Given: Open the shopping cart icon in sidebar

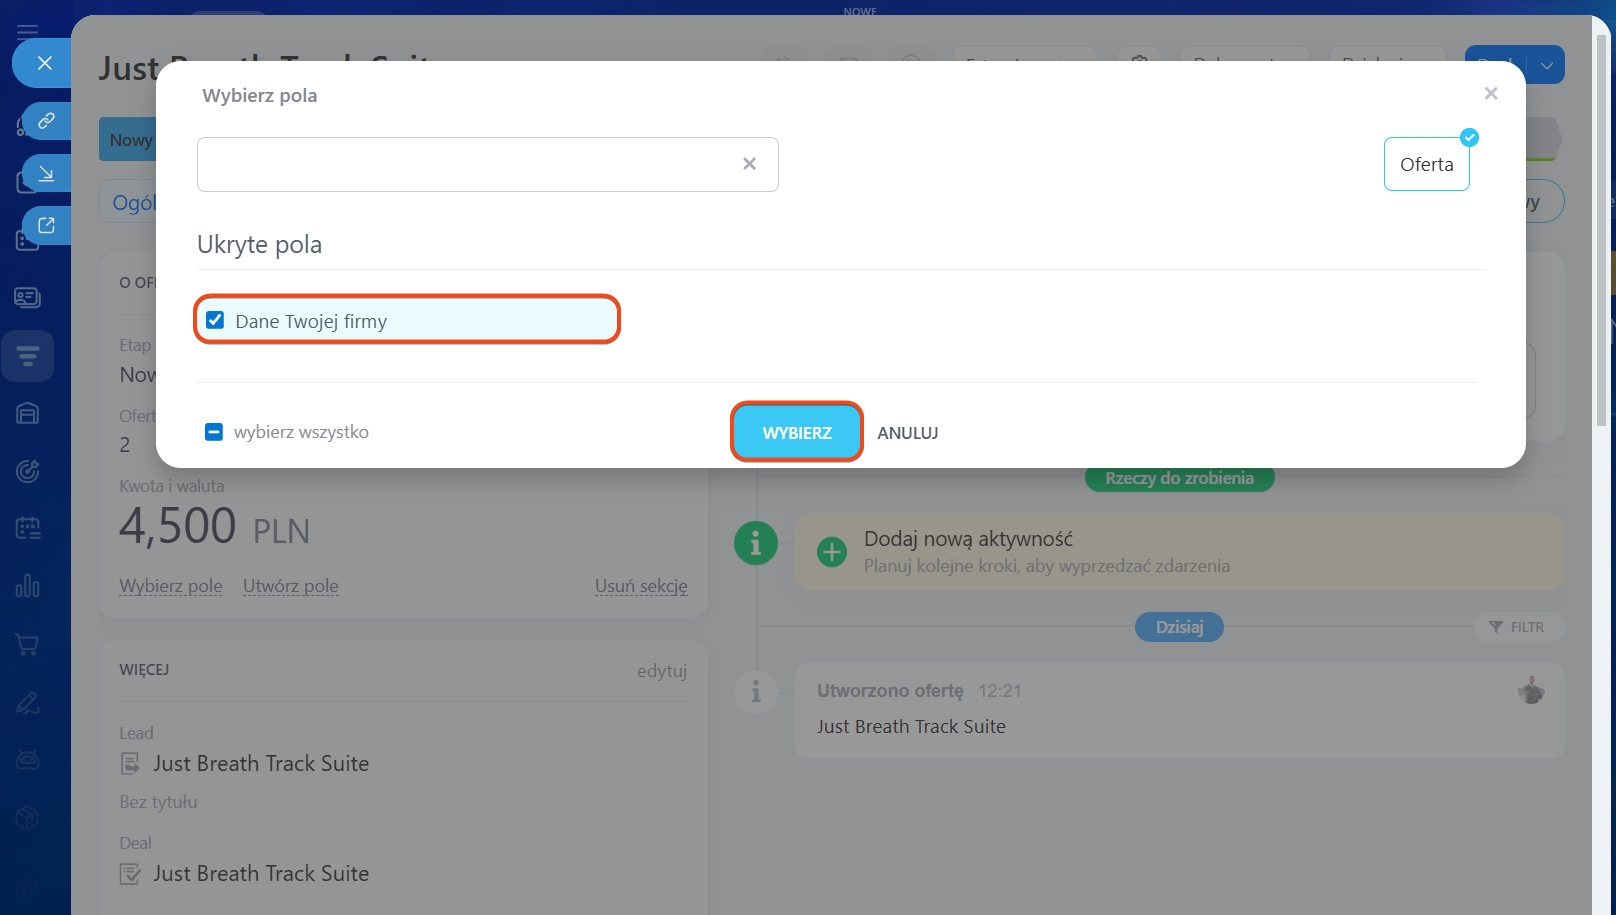Looking at the screenshot, I should [x=28, y=645].
